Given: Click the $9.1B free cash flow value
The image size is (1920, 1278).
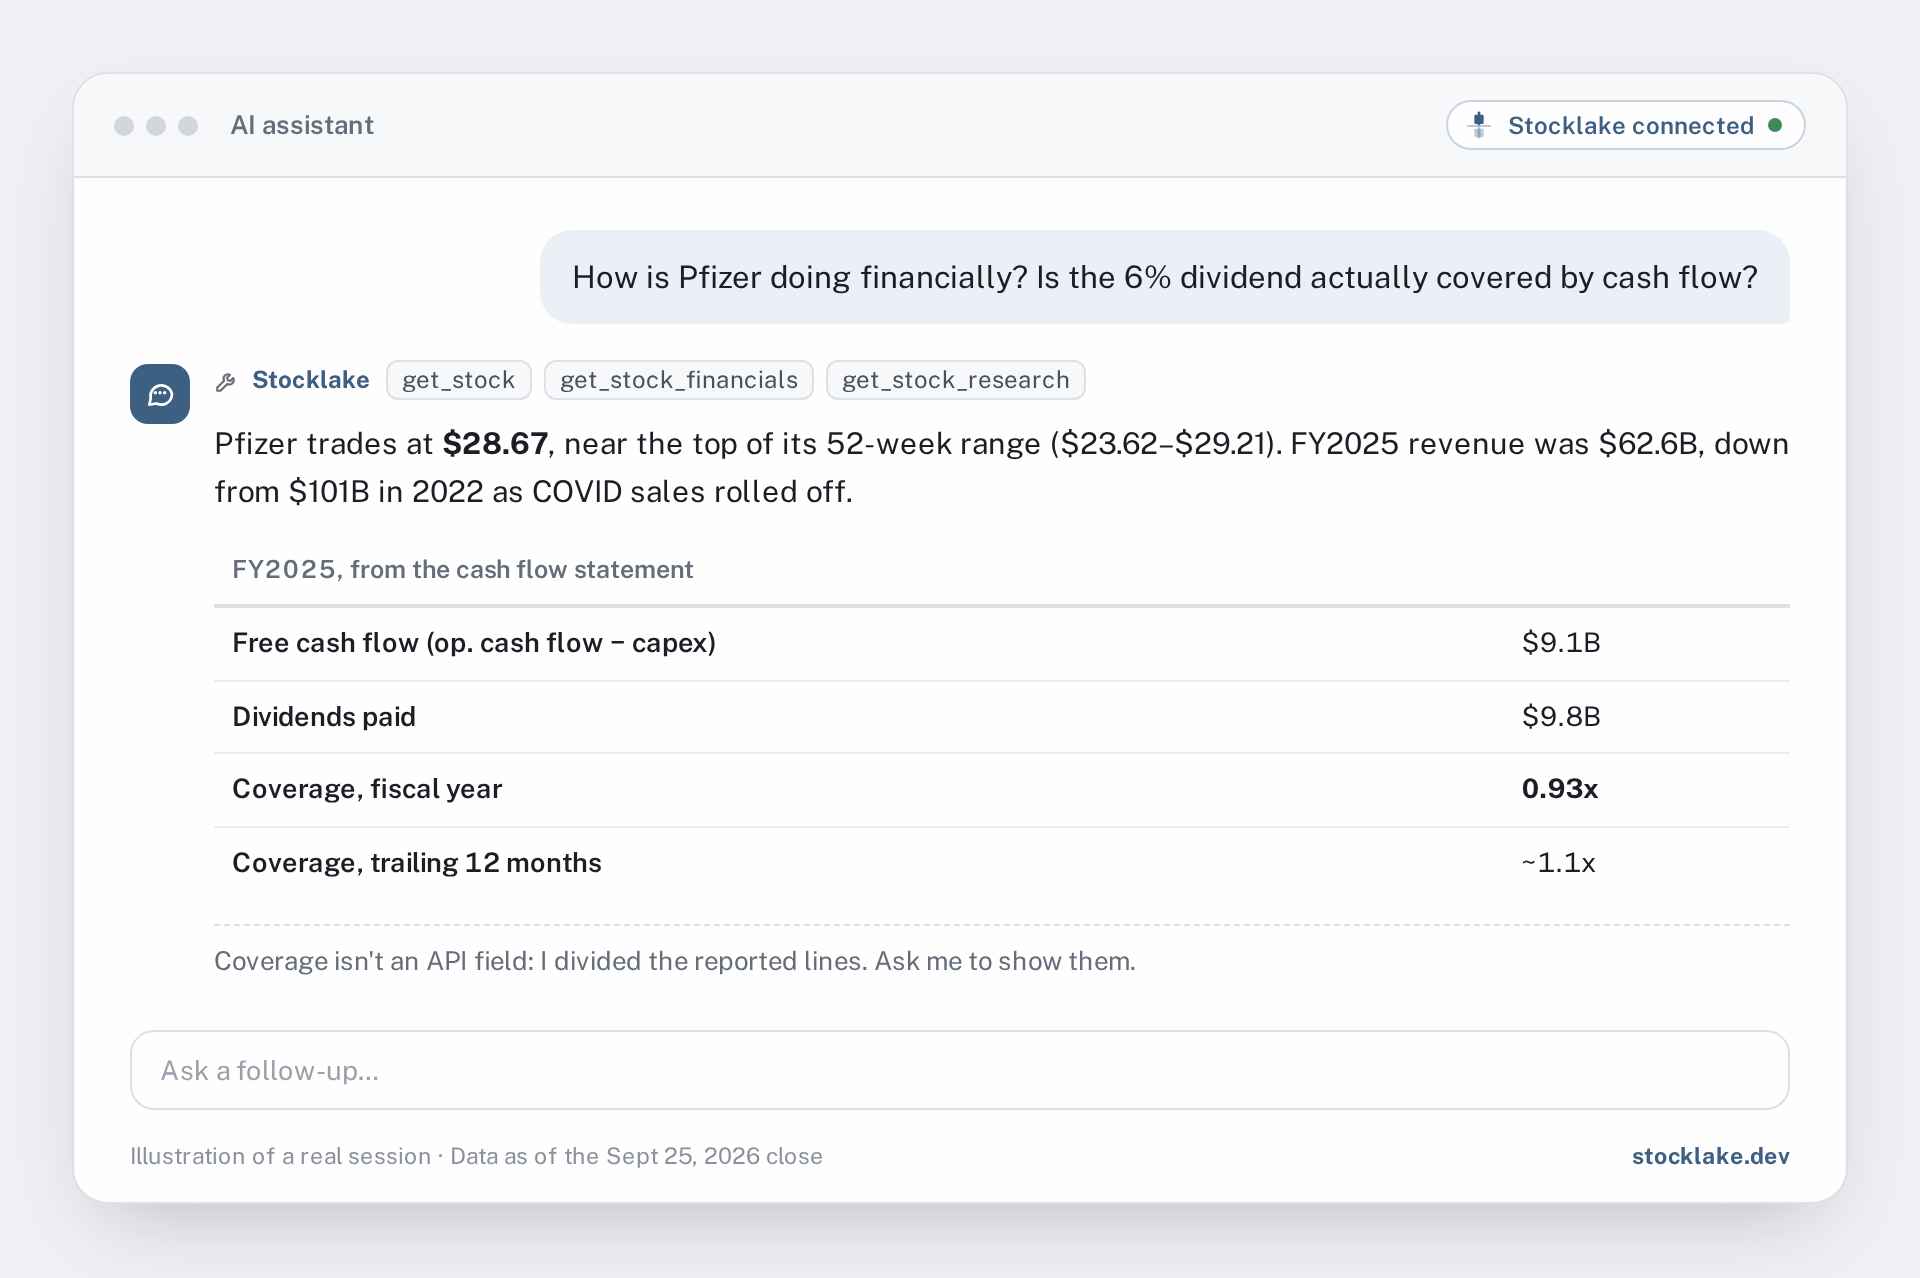Looking at the screenshot, I should [x=1561, y=643].
